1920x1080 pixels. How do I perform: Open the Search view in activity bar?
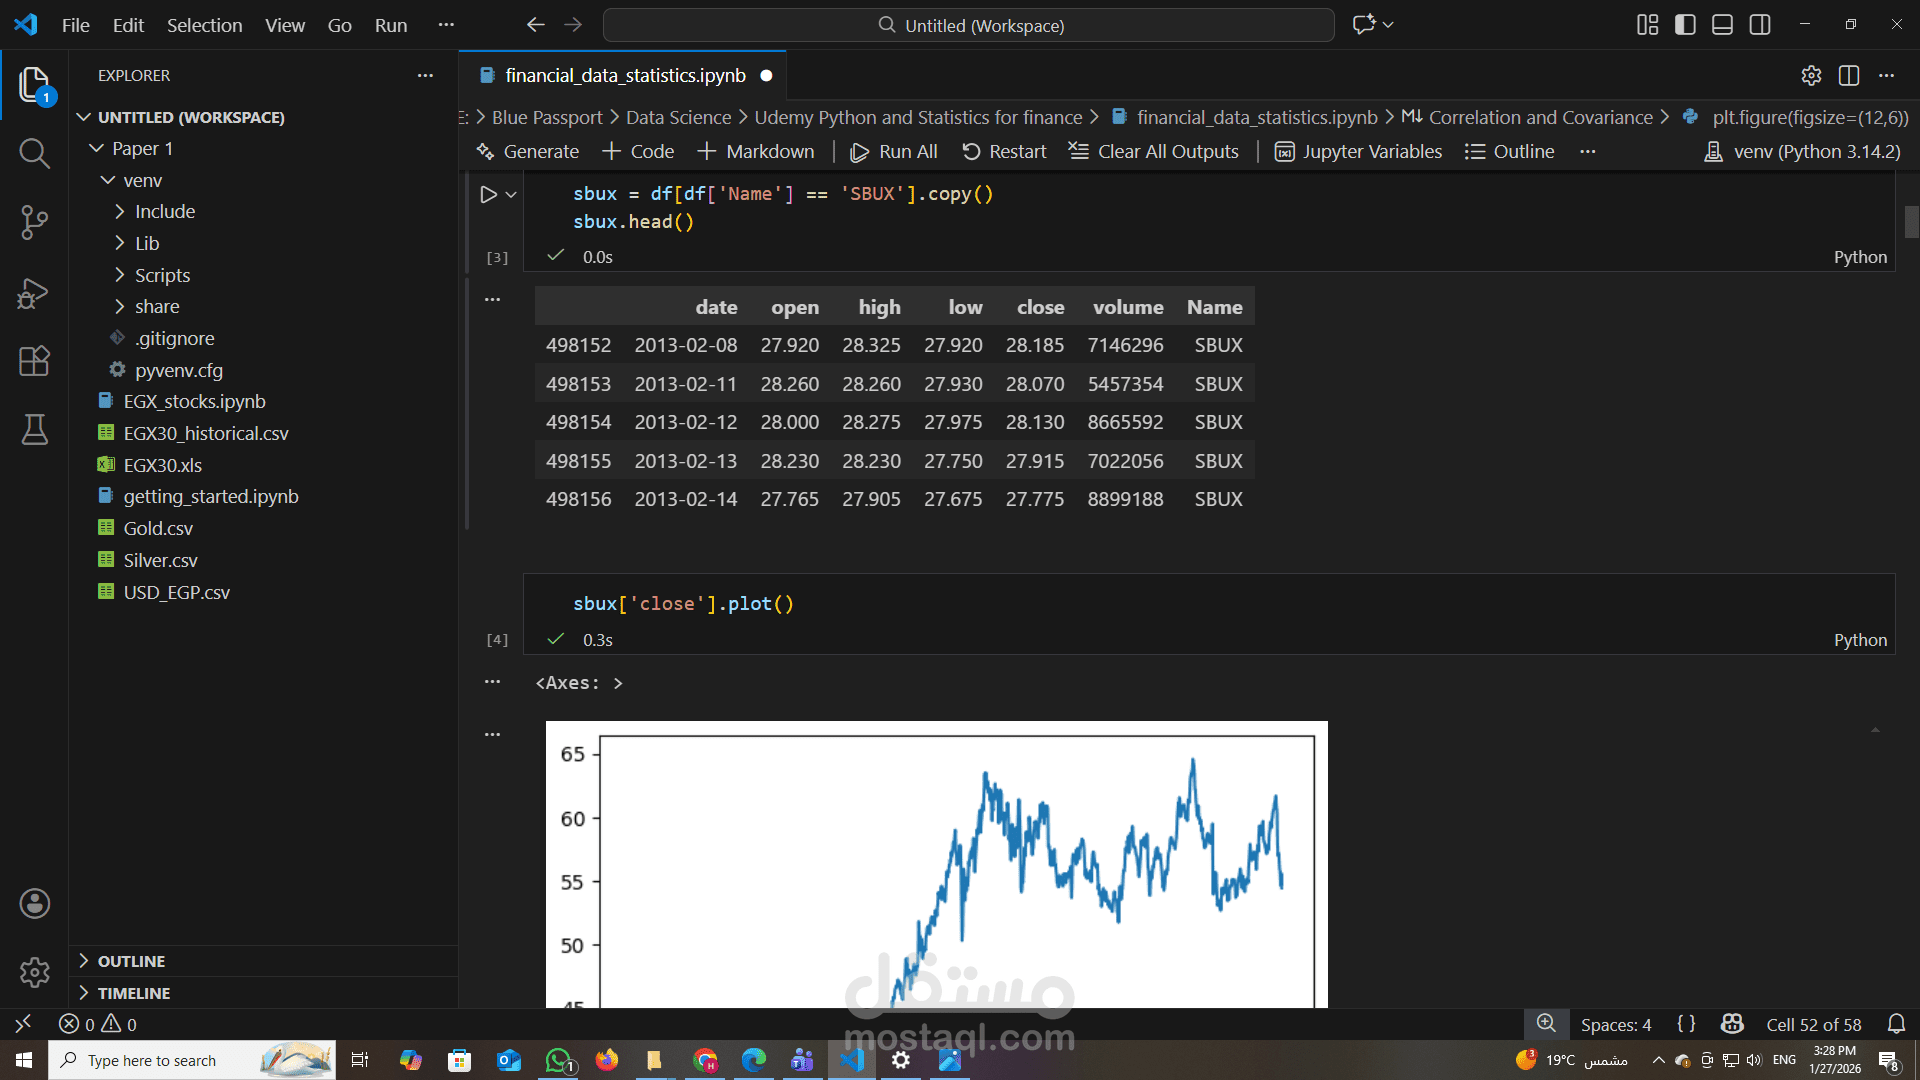click(x=34, y=153)
